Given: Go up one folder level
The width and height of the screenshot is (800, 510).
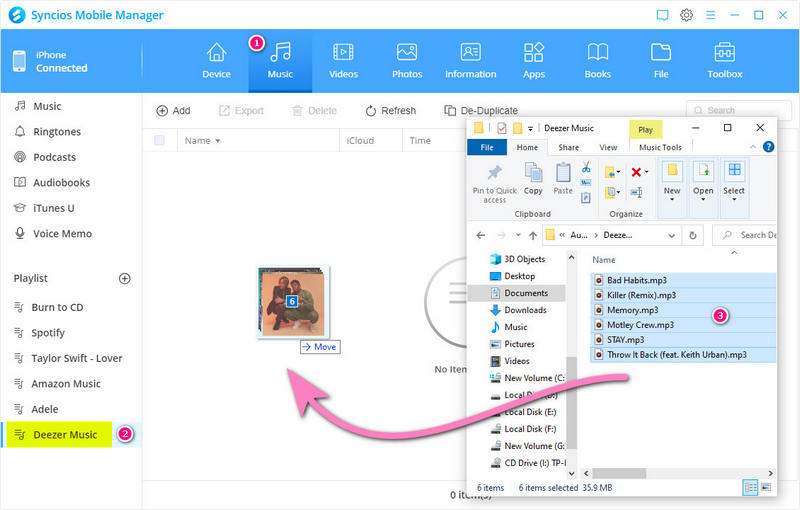Looking at the screenshot, I should tap(533, 235).
